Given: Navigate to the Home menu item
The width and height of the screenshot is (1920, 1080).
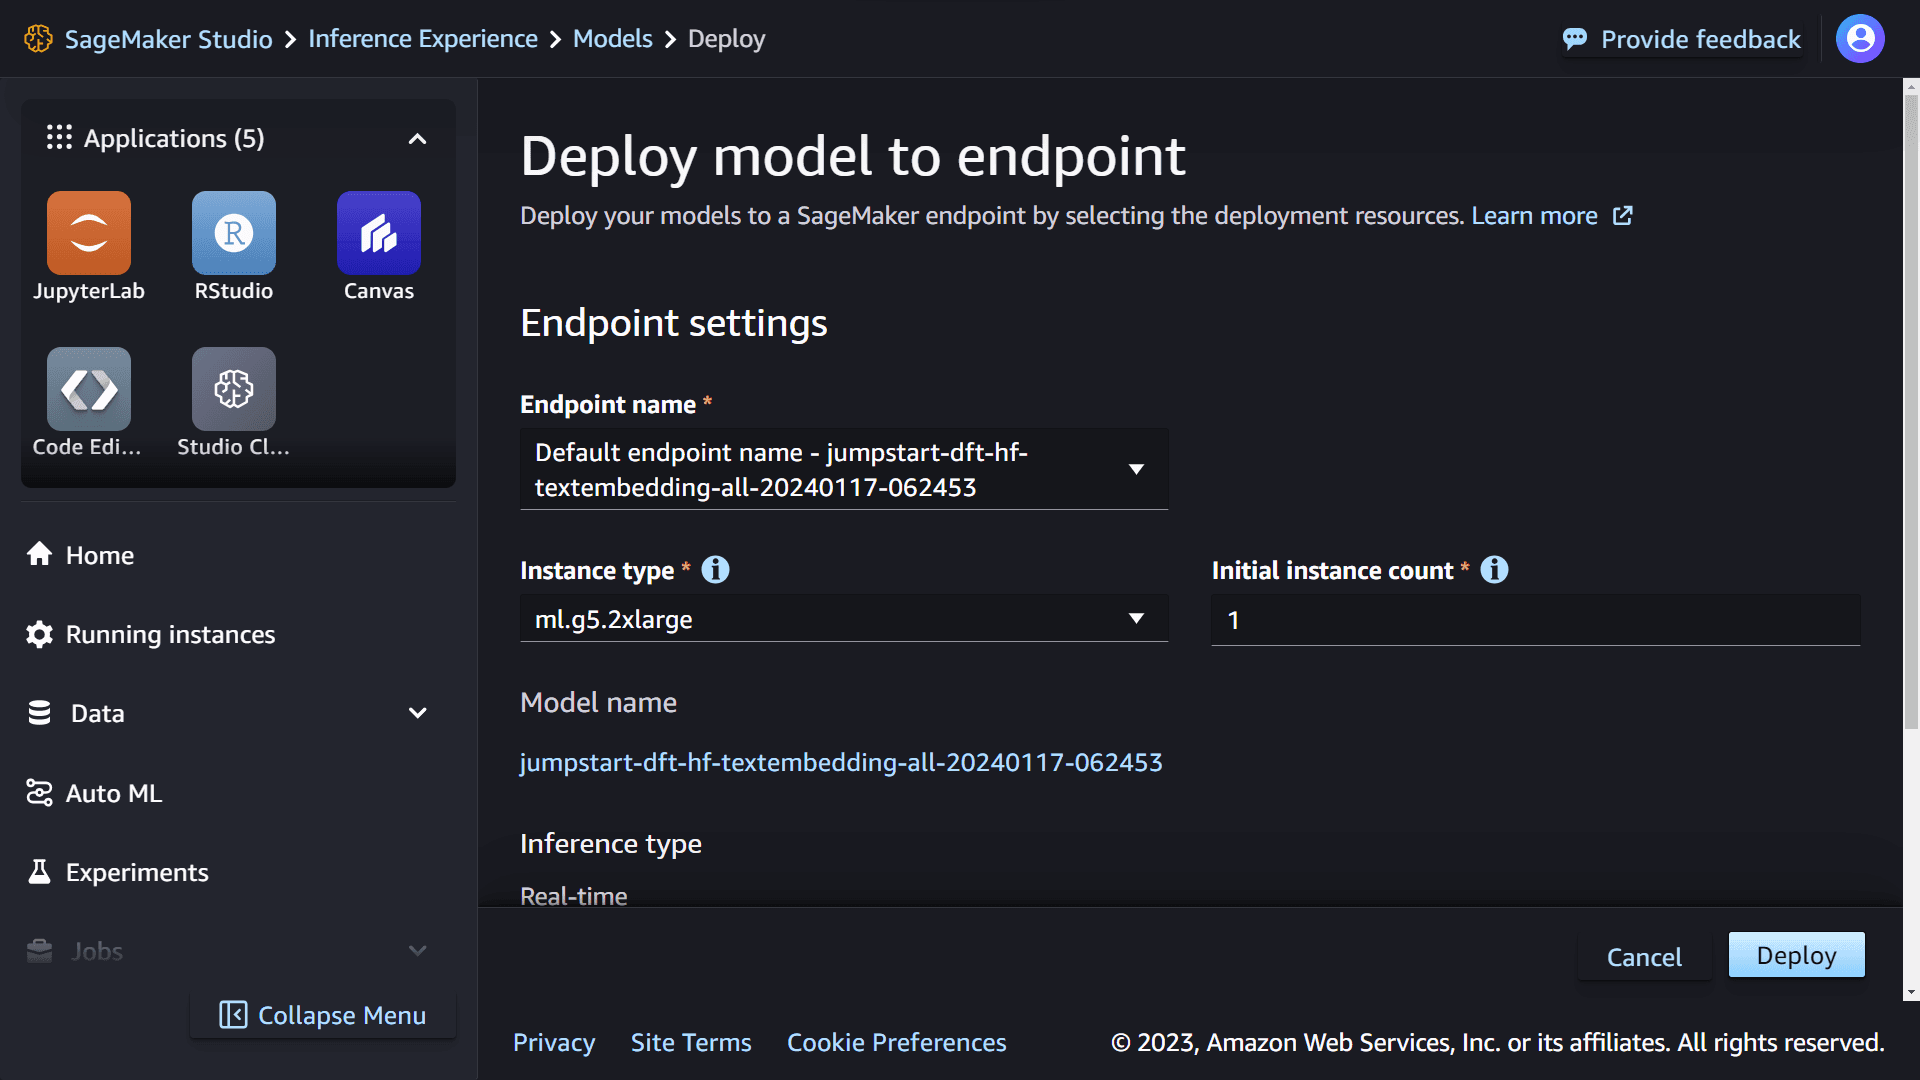Looking at the screenshot, I should tap(100, 554).
